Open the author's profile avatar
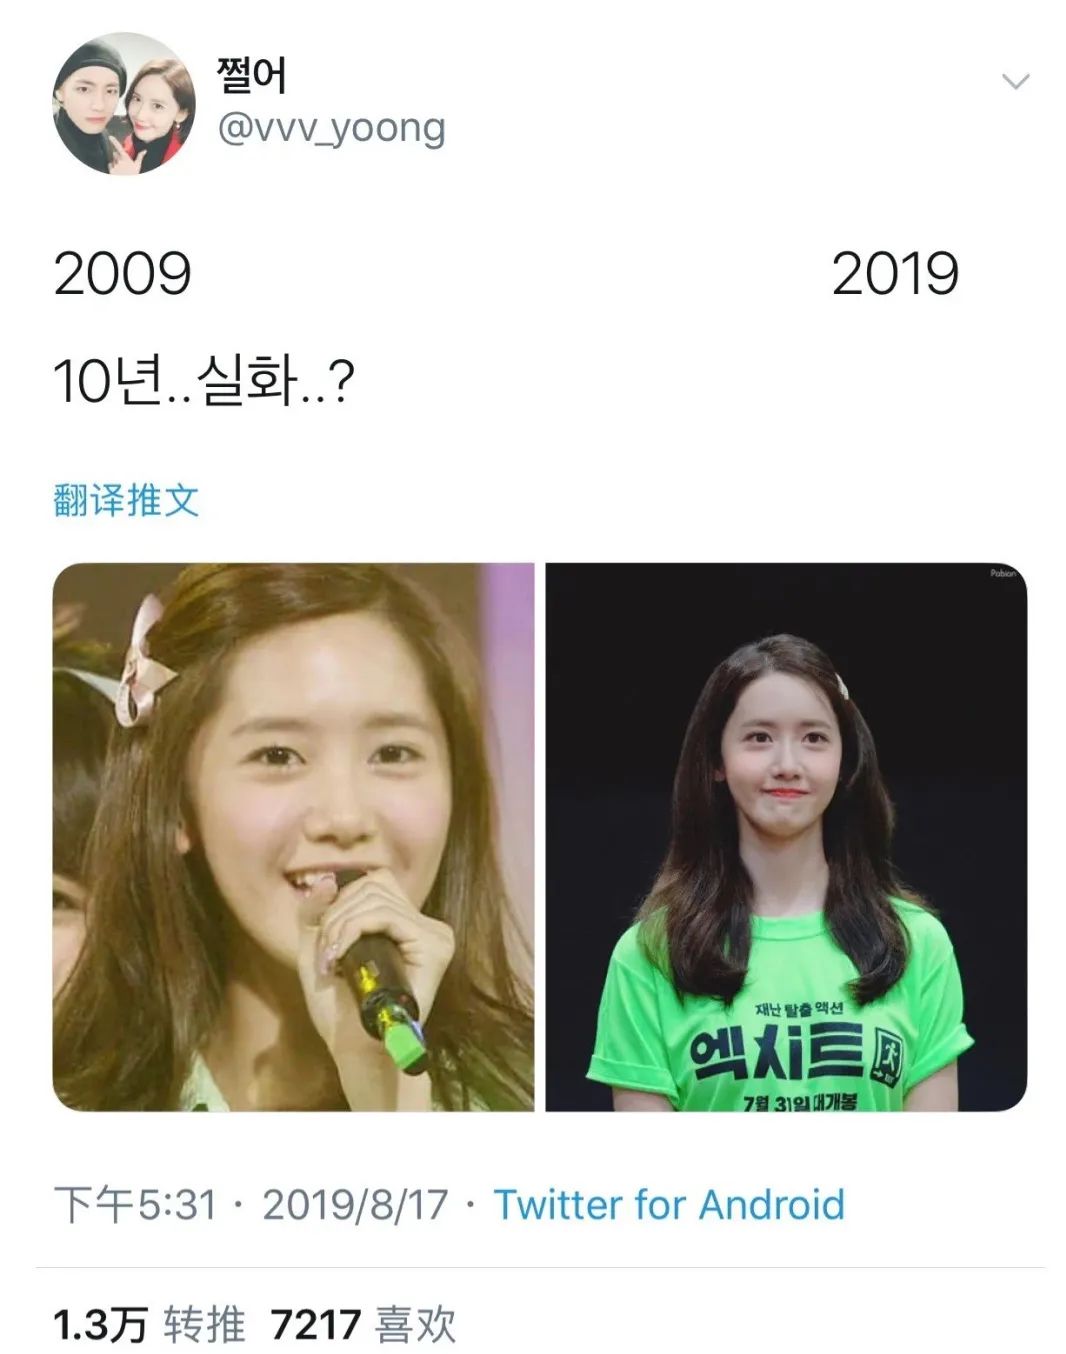Image resolution: width=1066 pixels, height=1354 pixels. (x=124, y=103)
